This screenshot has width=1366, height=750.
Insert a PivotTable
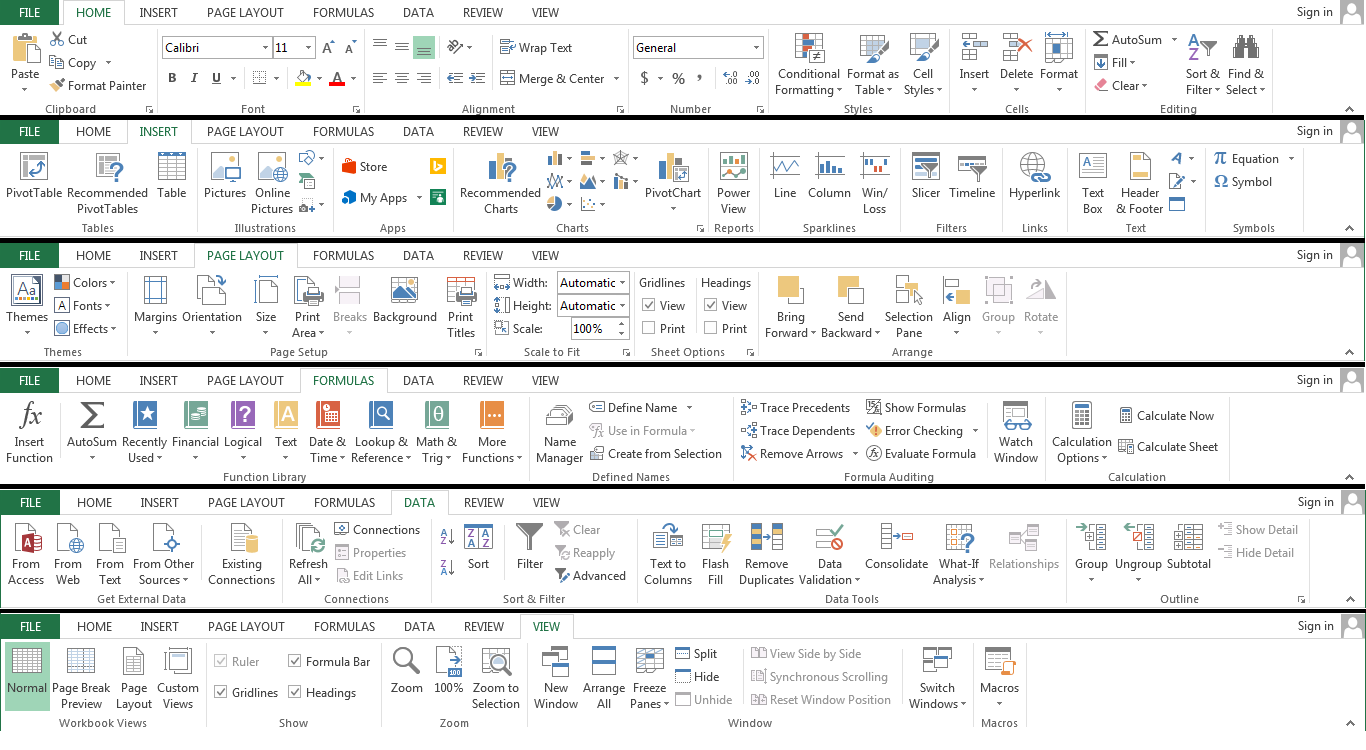(x=34, y=176)
